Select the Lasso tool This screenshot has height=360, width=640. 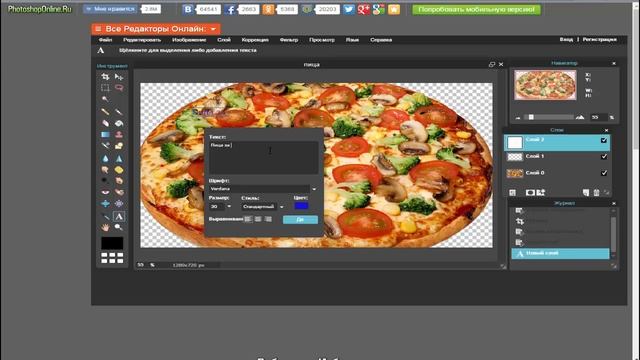tap(119, 88)
